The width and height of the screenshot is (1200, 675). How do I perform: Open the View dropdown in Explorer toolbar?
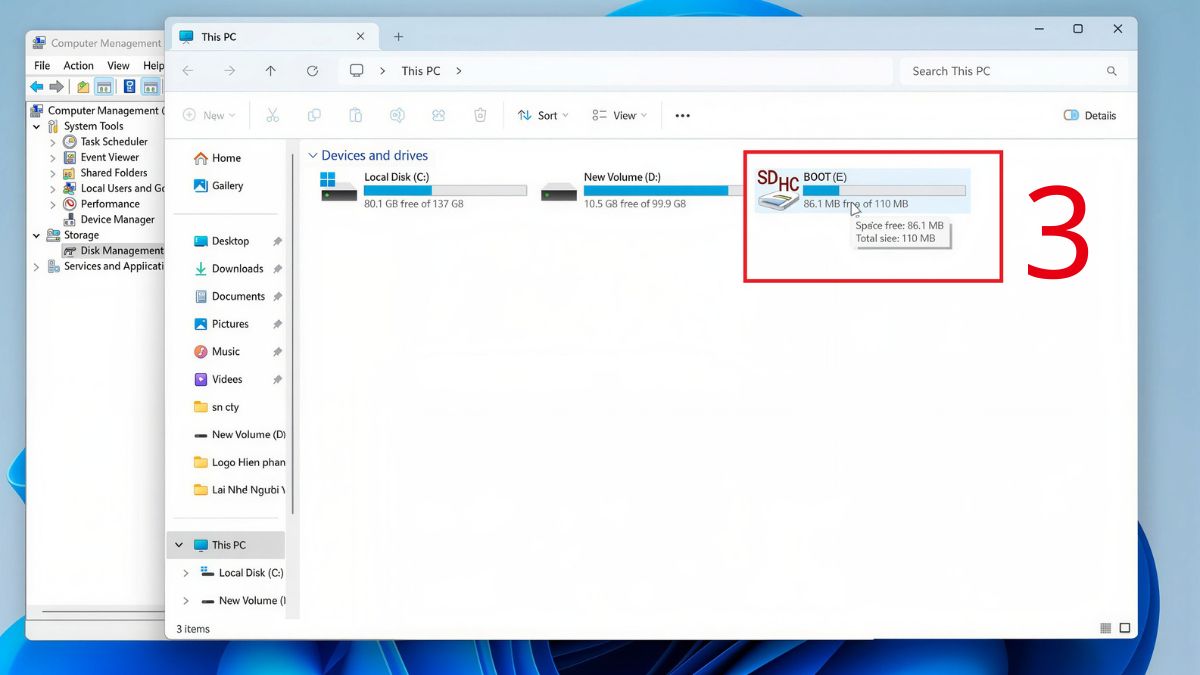[x=620, y=115]
